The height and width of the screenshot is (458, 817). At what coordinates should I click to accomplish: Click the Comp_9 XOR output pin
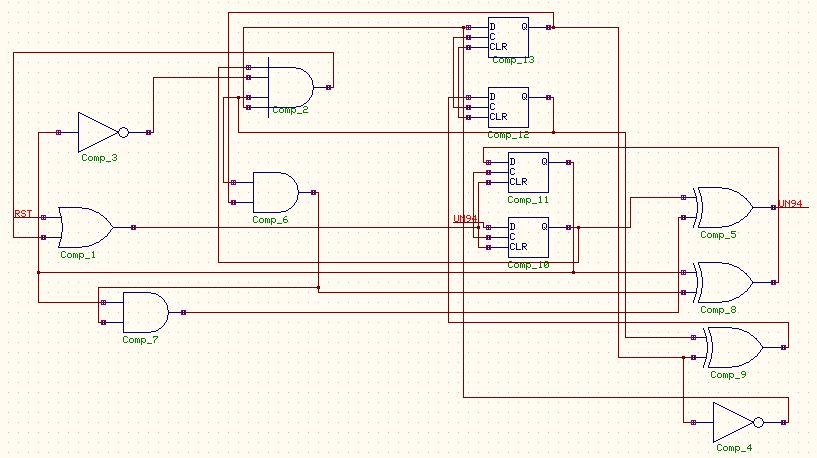tap(783, 347)
